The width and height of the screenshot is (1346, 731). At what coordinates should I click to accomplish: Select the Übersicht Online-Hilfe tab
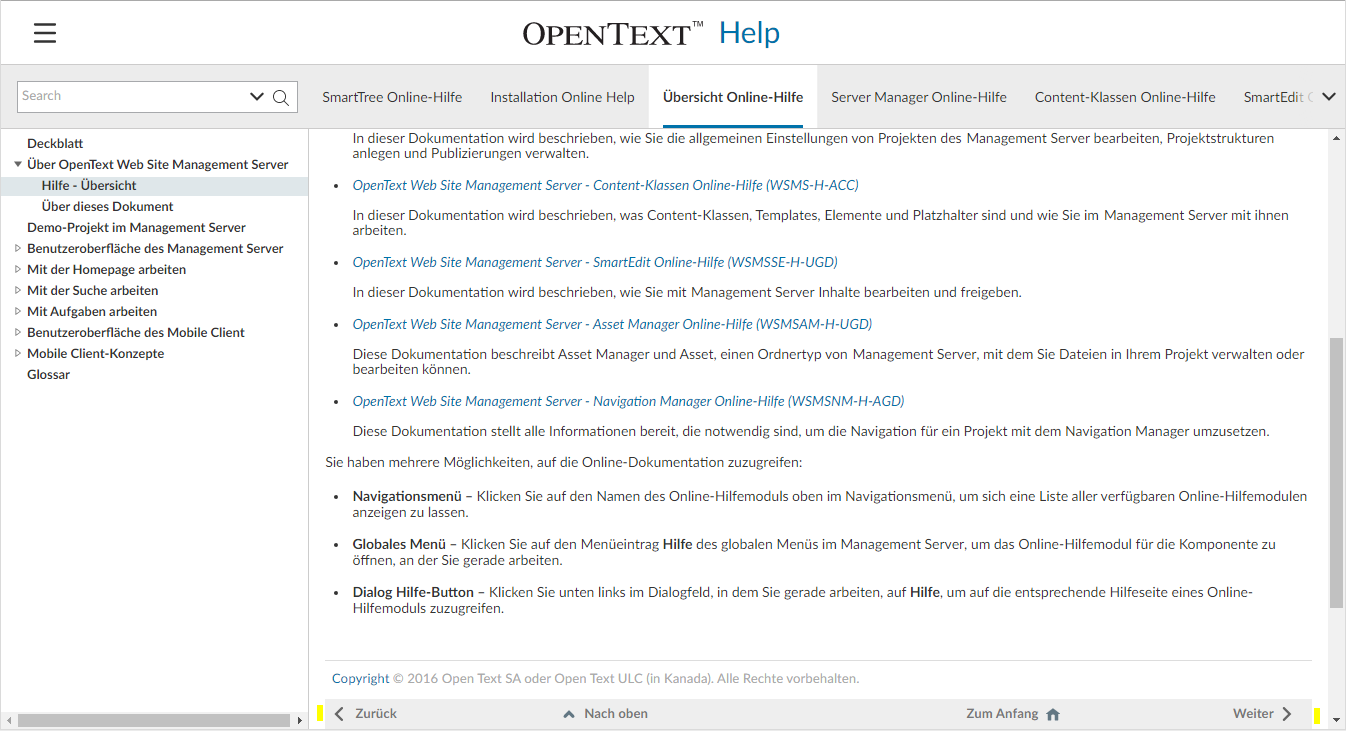coord(733,97)
